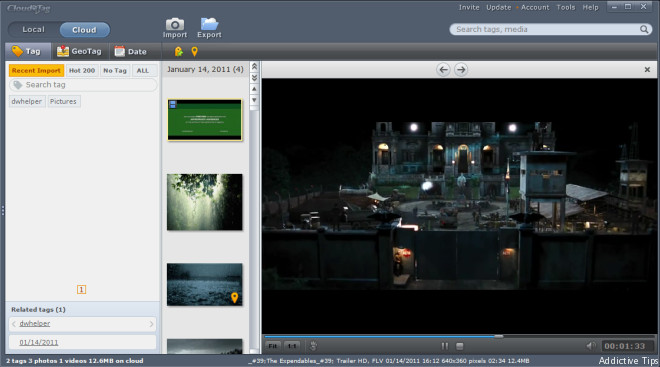Screen dimensions: 660x367
Task: Click the video progress slider handle
Action: click(498, 336)
